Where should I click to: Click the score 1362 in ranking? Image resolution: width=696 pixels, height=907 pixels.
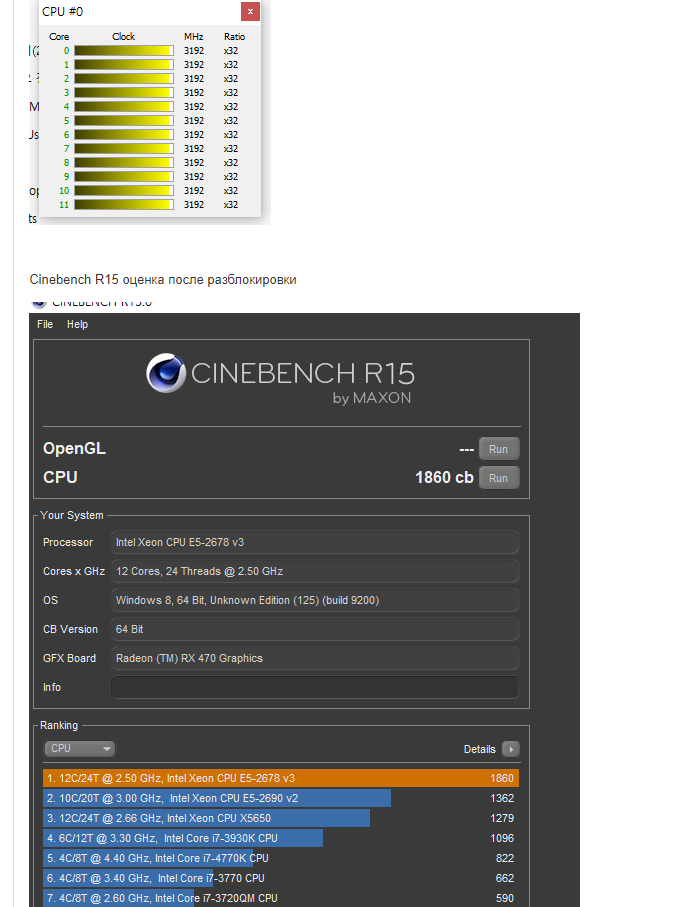(502, 798)
